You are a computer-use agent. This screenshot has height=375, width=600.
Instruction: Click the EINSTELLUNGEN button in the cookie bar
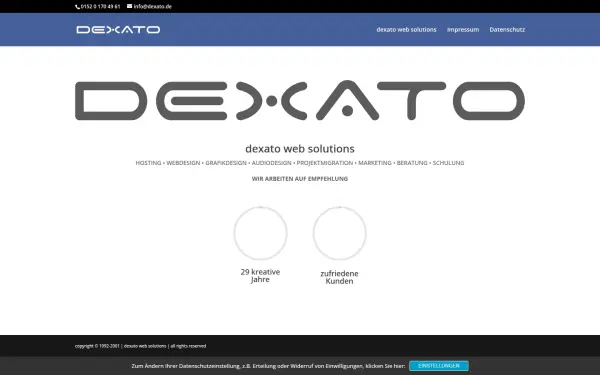coord(439,366)
